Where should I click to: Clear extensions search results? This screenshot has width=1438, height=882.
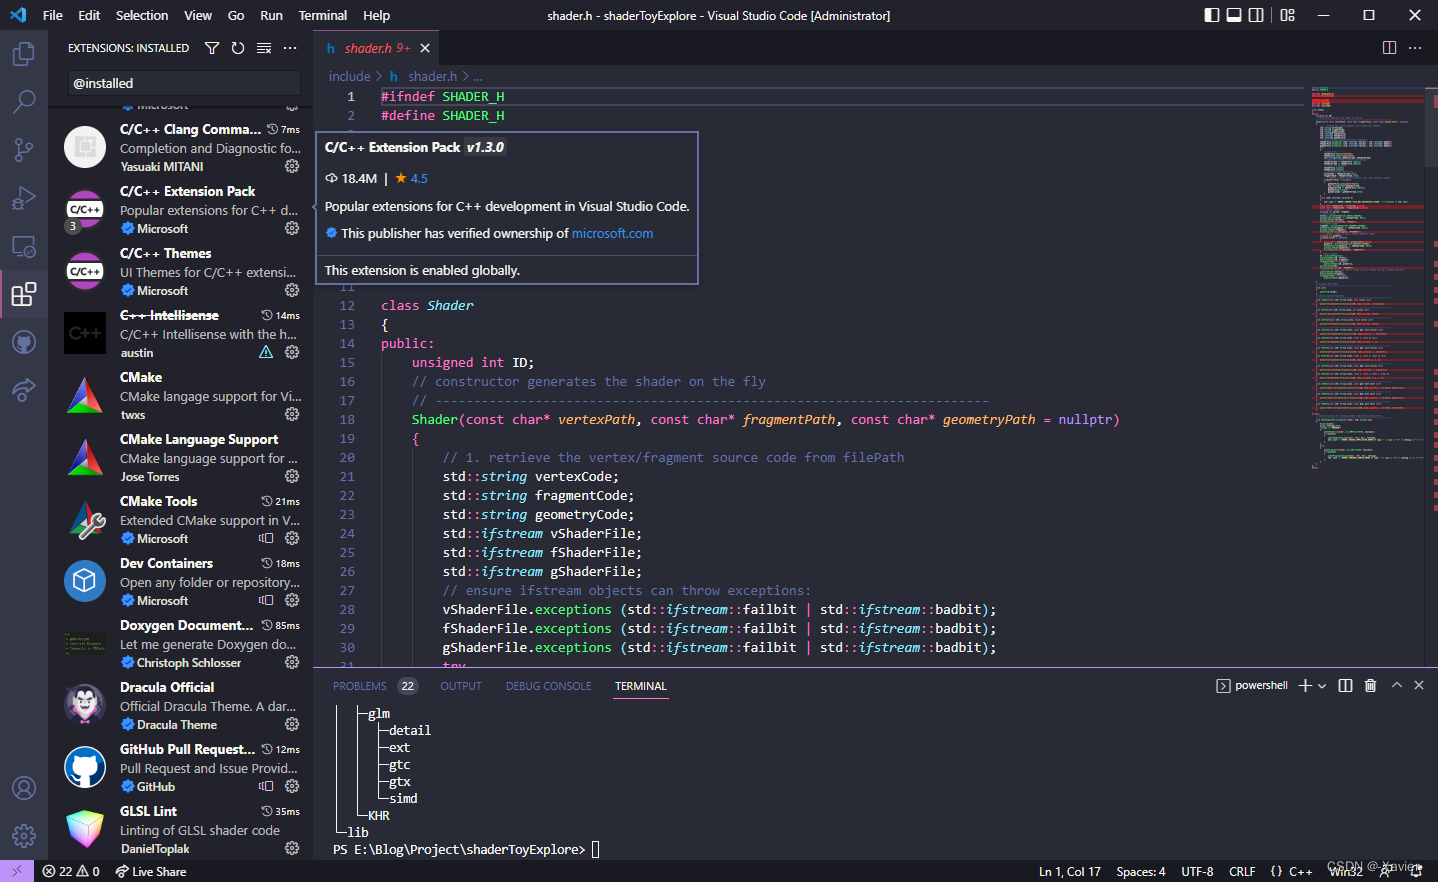tap(264, 48)
